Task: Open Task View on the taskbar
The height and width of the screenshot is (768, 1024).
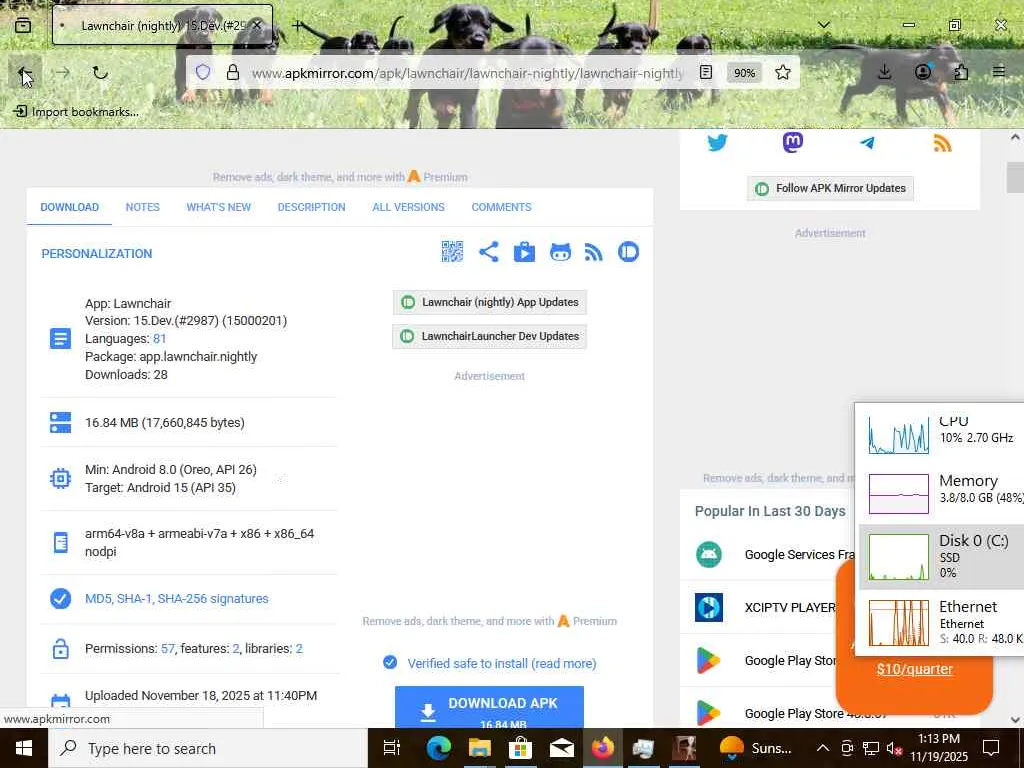Action: pos(392,748)
